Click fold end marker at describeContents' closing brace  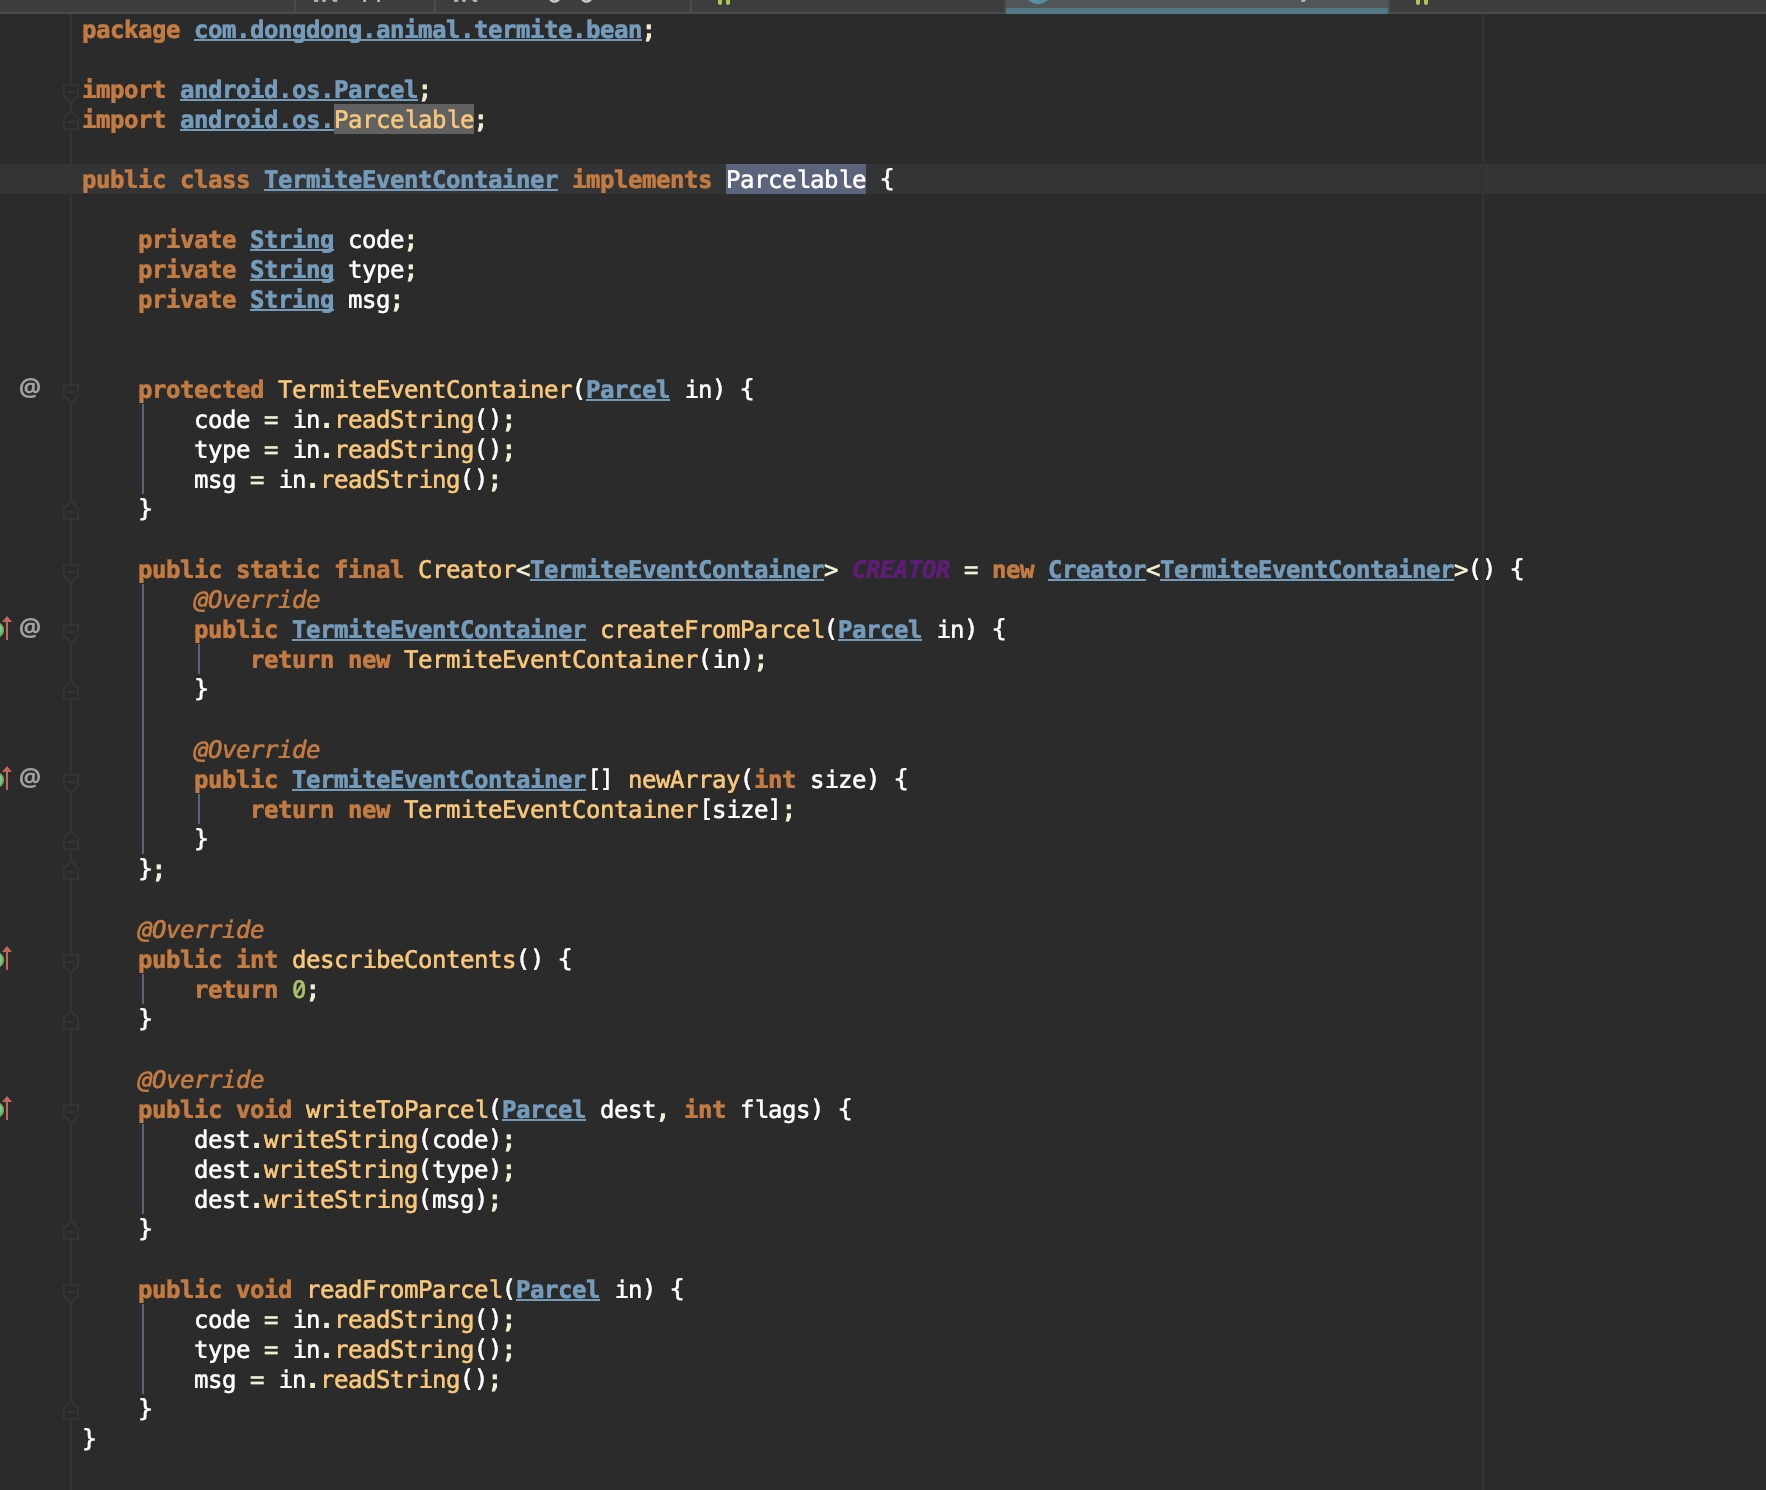click(x=70, y=1021)
